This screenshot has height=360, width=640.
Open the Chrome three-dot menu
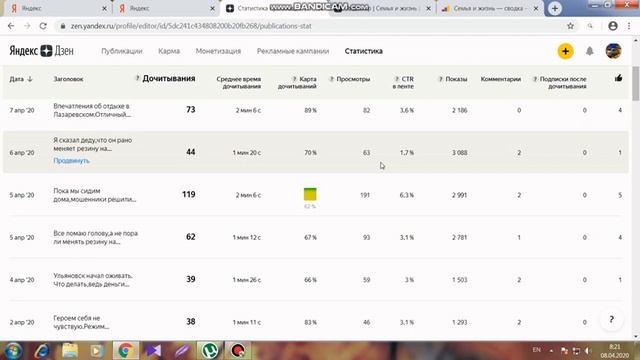629,26
